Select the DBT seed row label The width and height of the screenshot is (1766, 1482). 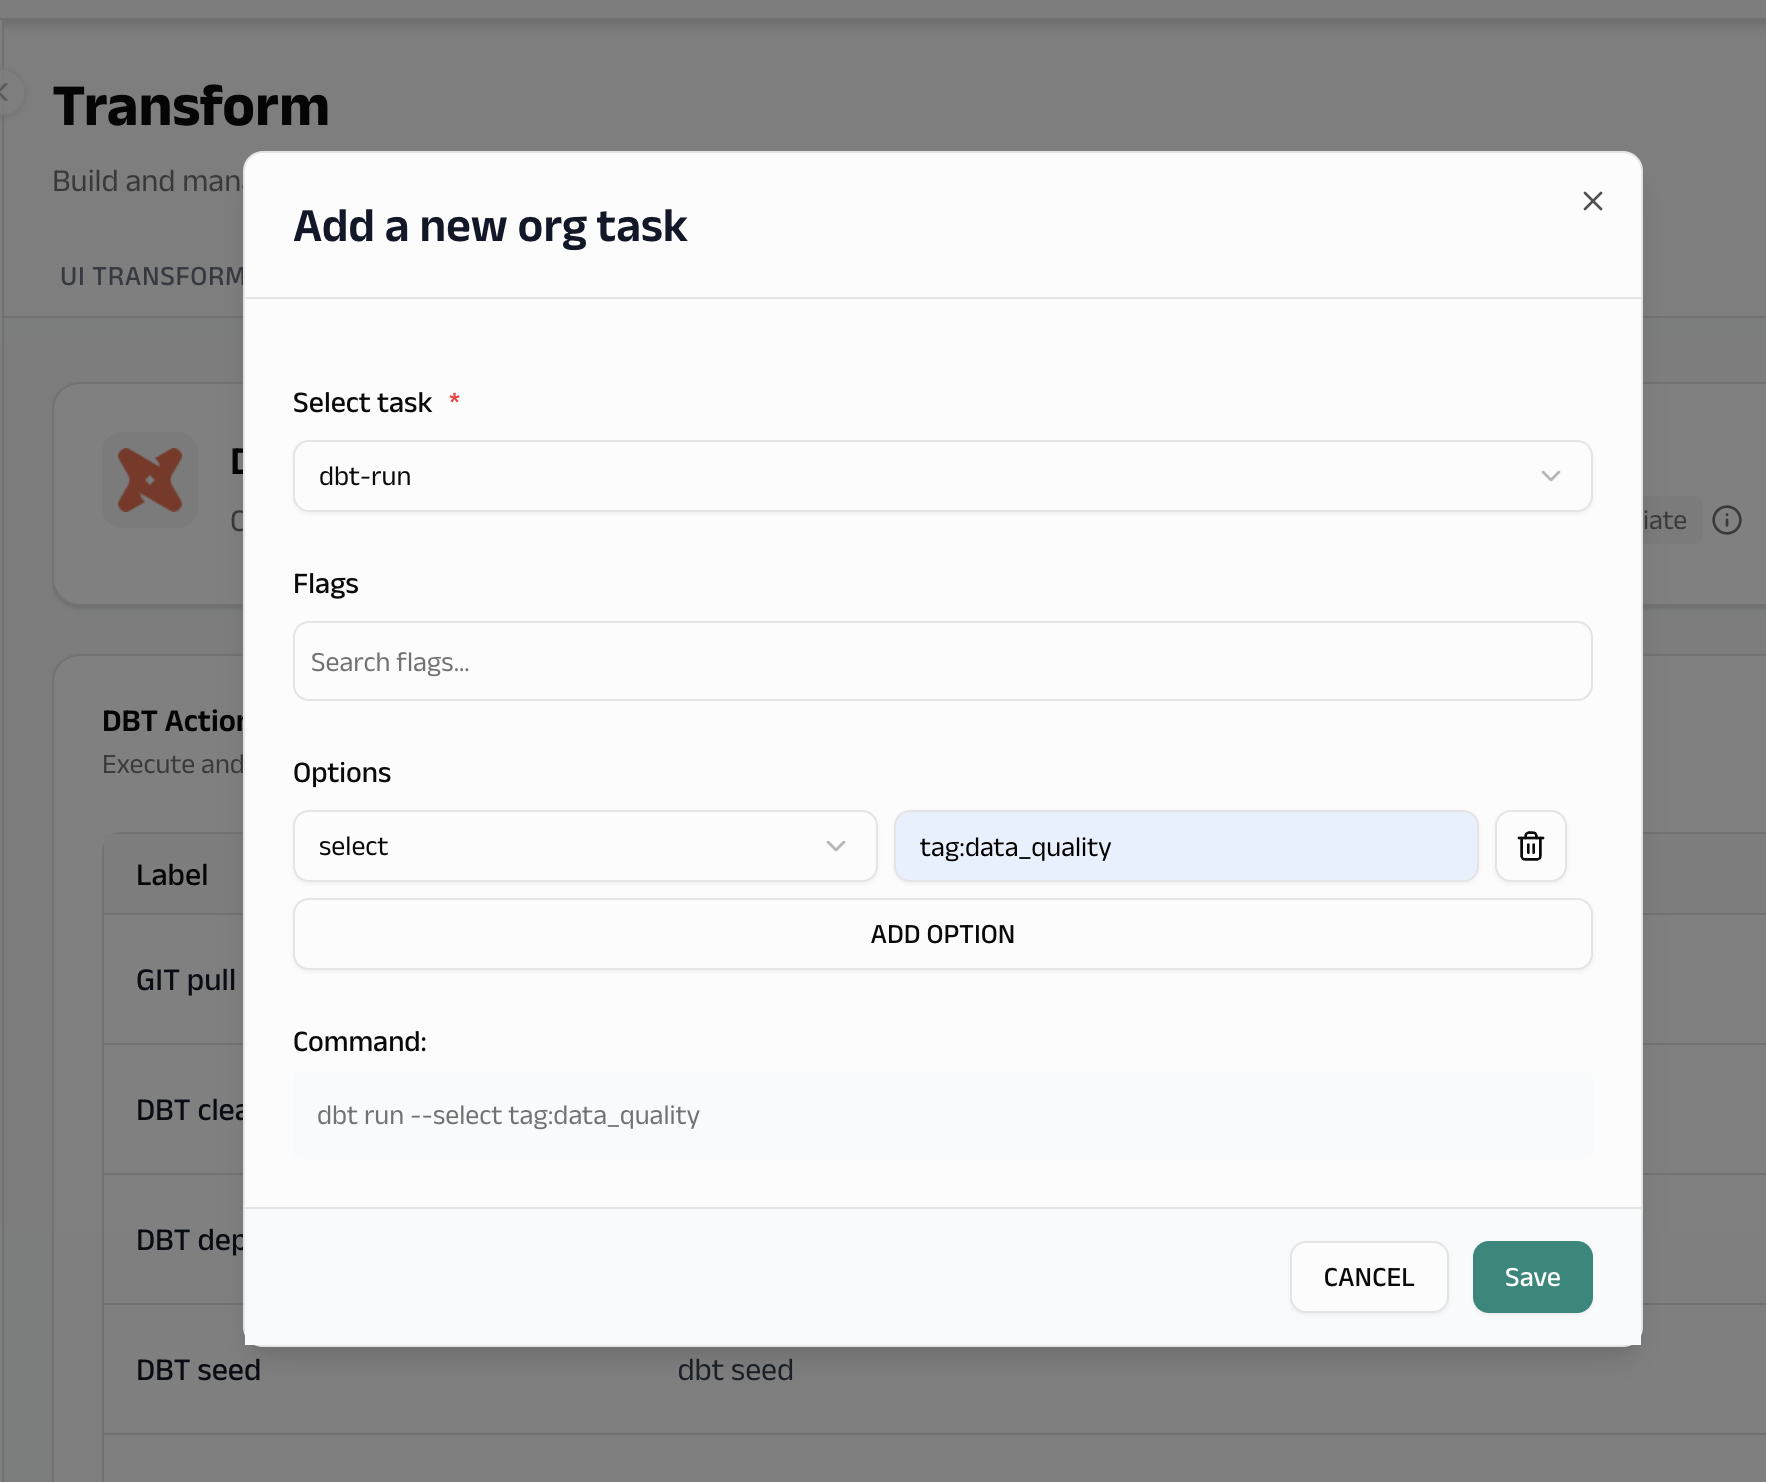pos(198,1370)
